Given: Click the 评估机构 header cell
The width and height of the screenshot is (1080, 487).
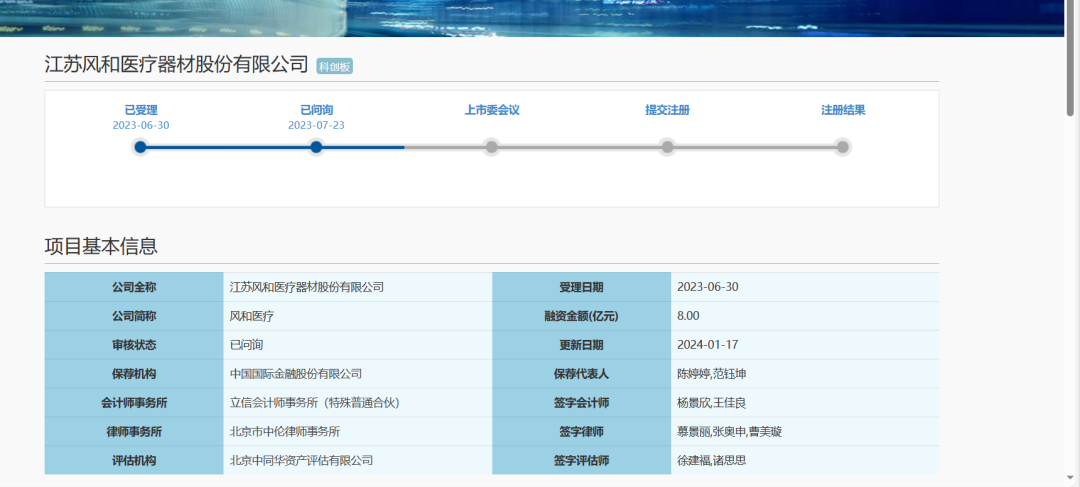Looking at the screenshot, I should [134, 461].
